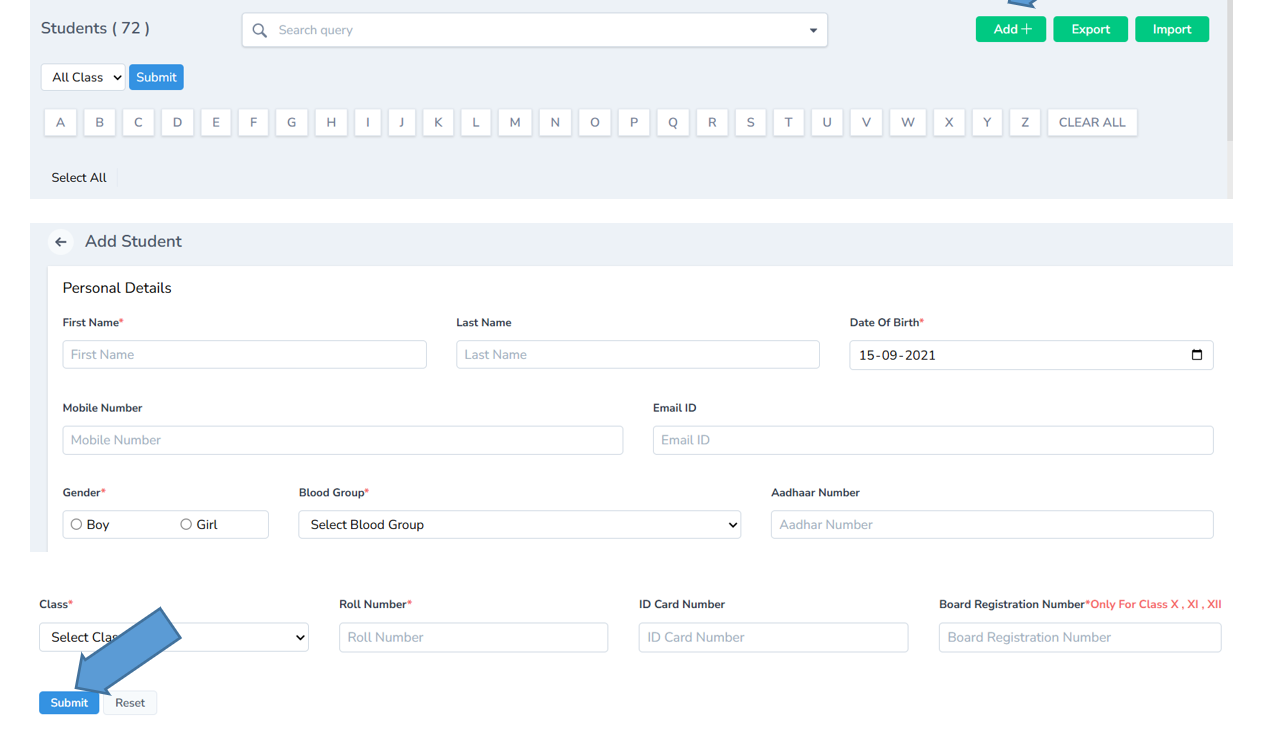Click the First Name input field

point(244,354)
